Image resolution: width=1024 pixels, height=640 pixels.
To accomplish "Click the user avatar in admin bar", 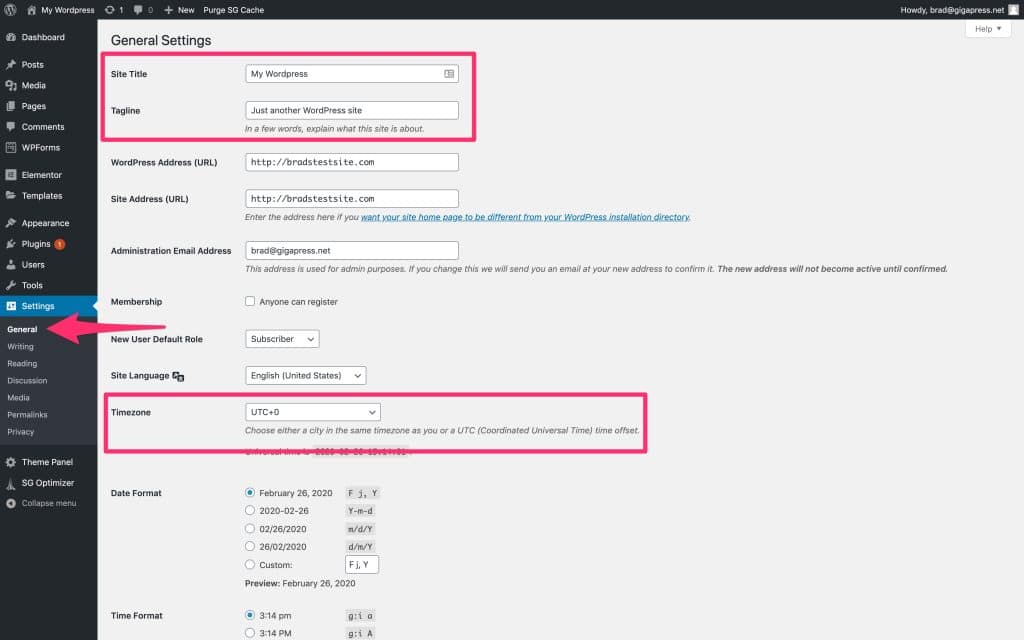I will (1014, 10).
